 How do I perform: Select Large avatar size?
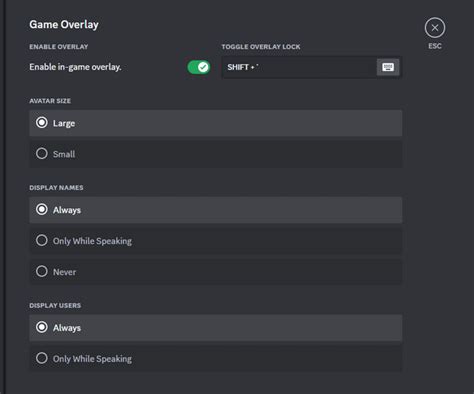(x=216, y=123)
